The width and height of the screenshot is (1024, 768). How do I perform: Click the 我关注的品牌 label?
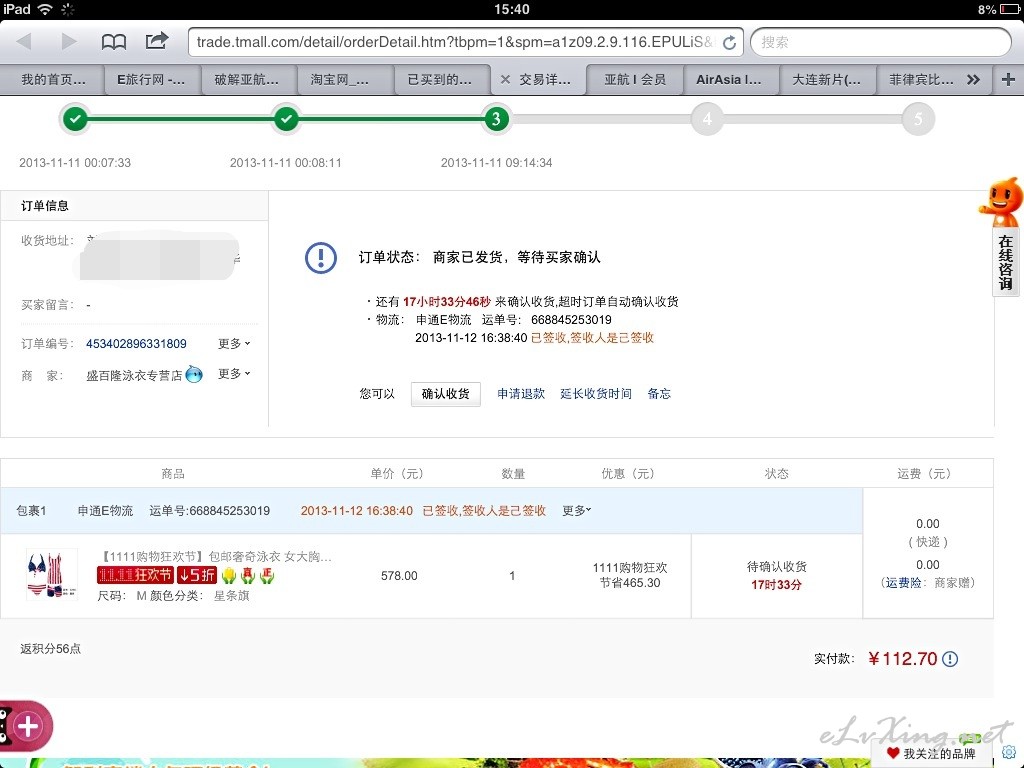tap(939, 754)
